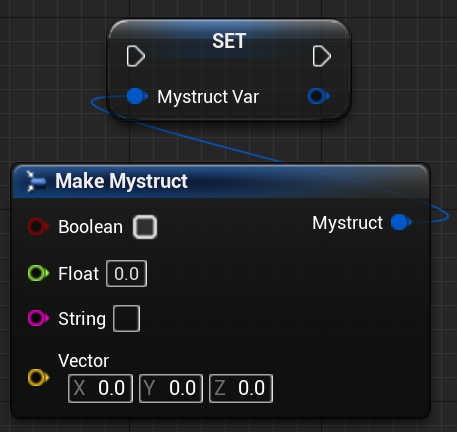Toggle the Boolean checkbox
The width and height of the screenshot is (457, 432).
click(145, 227)
